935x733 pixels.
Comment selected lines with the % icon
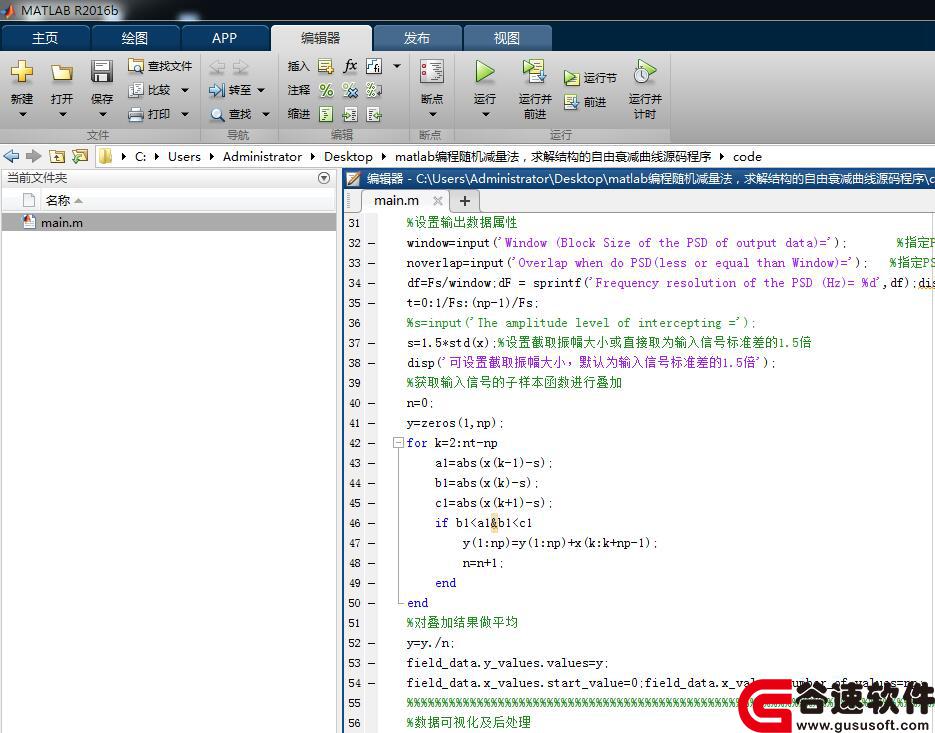point(326,90)
